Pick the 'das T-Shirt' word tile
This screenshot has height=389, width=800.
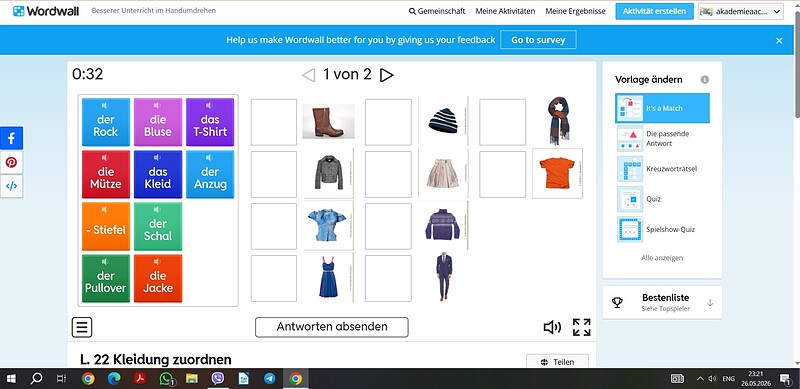point(210,122)
